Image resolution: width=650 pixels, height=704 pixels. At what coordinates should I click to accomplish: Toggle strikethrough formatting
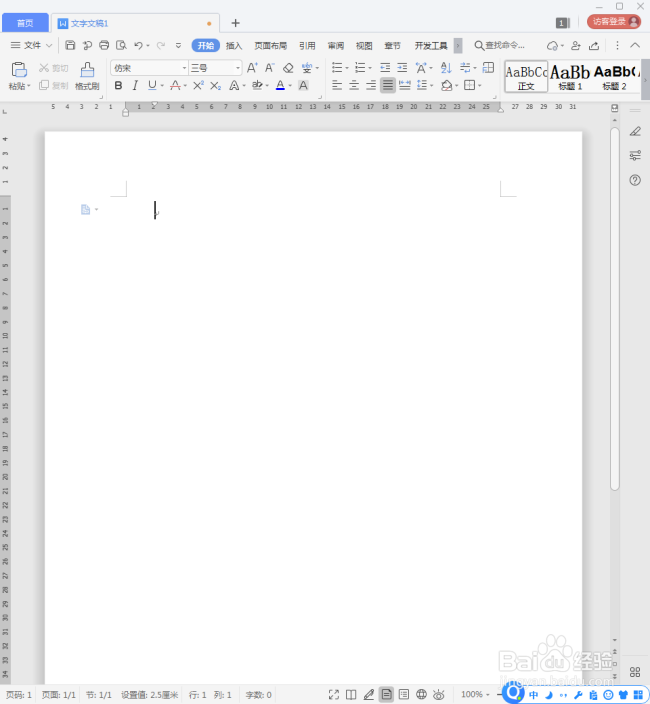pos(176,85)
